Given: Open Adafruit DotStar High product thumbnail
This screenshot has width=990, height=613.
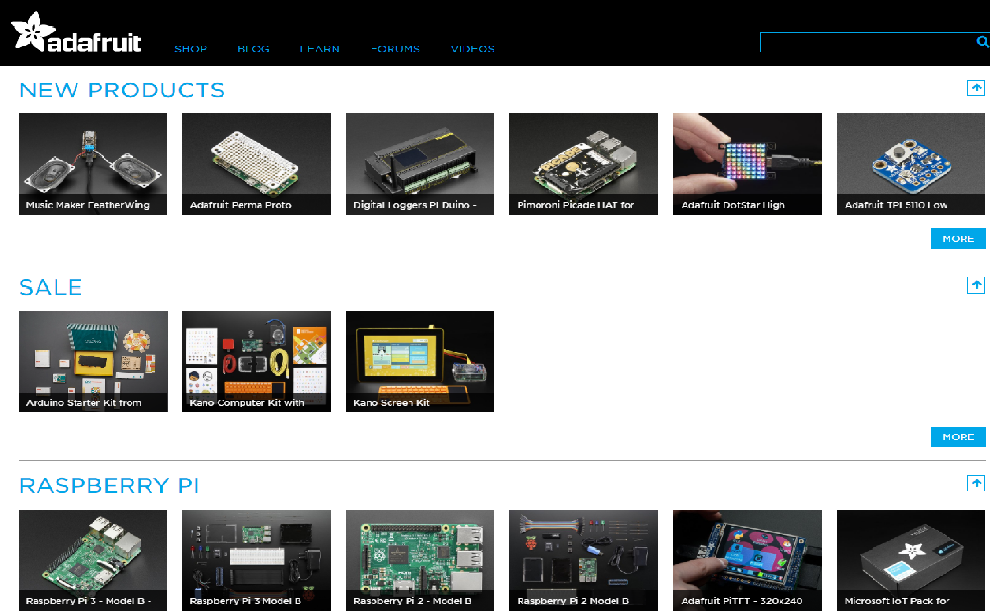Looking at the screenshot, I should click(748, 164).
